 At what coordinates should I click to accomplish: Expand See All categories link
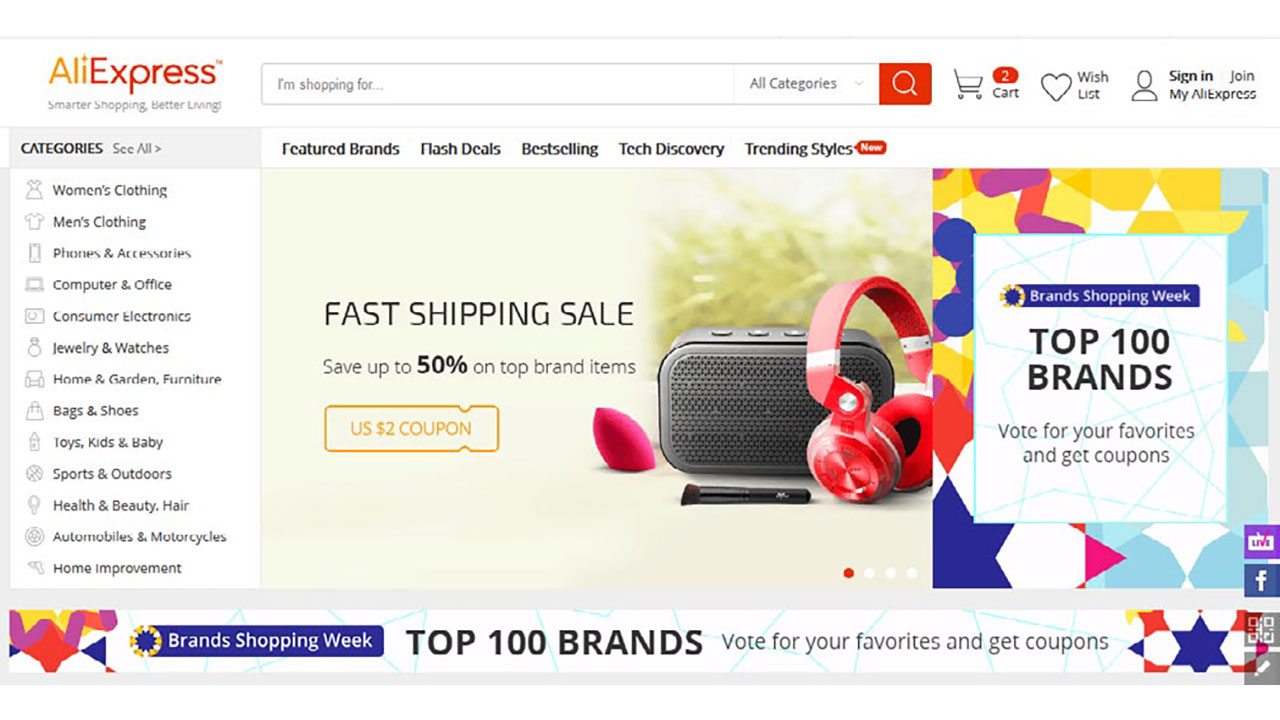137,149
